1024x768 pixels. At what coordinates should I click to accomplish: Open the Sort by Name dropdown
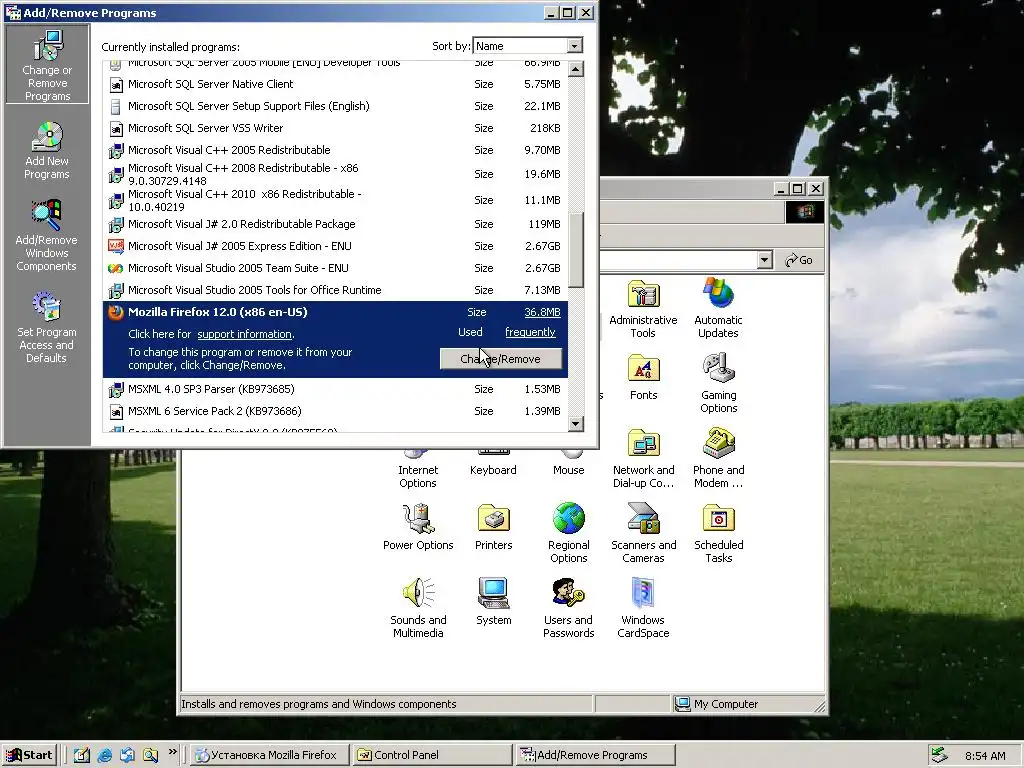click(574, 46)
